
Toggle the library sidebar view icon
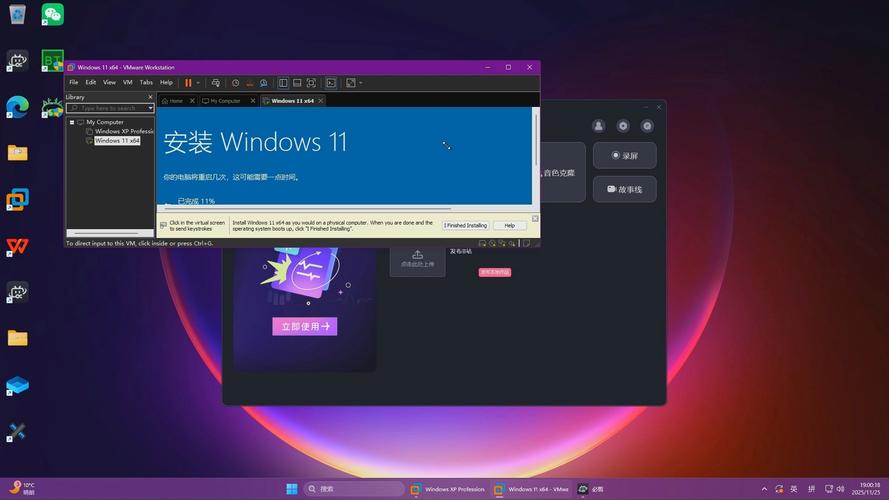pyautogui.click(x=283, y=83)
